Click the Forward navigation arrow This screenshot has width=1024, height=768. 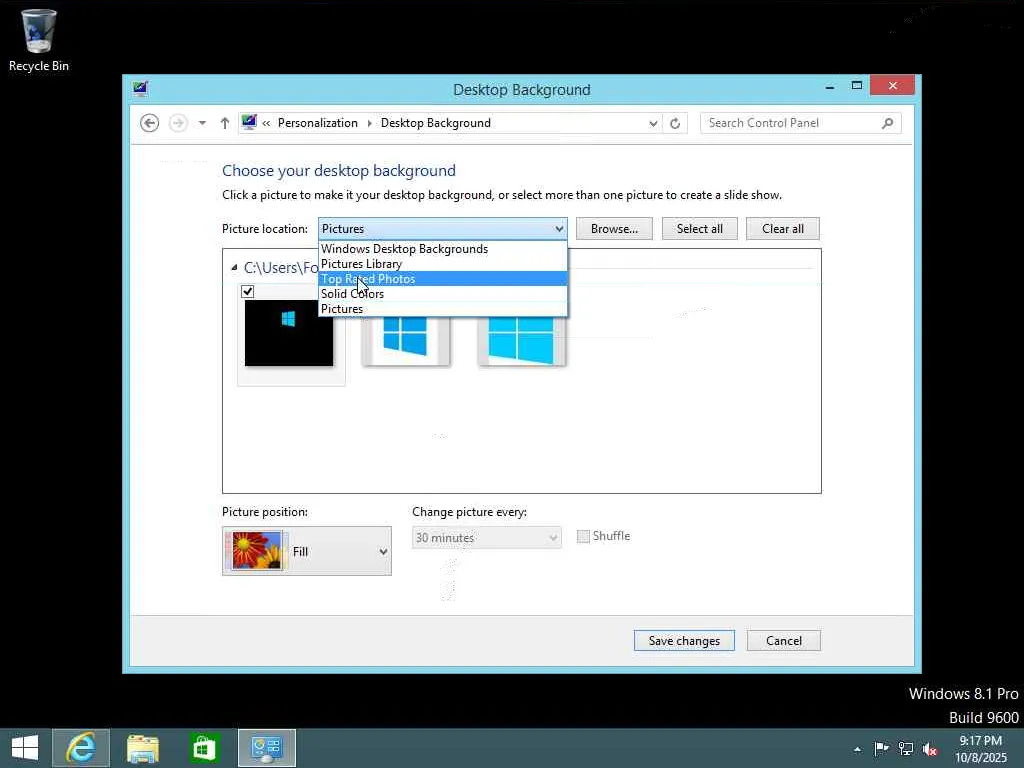(178, 123)
